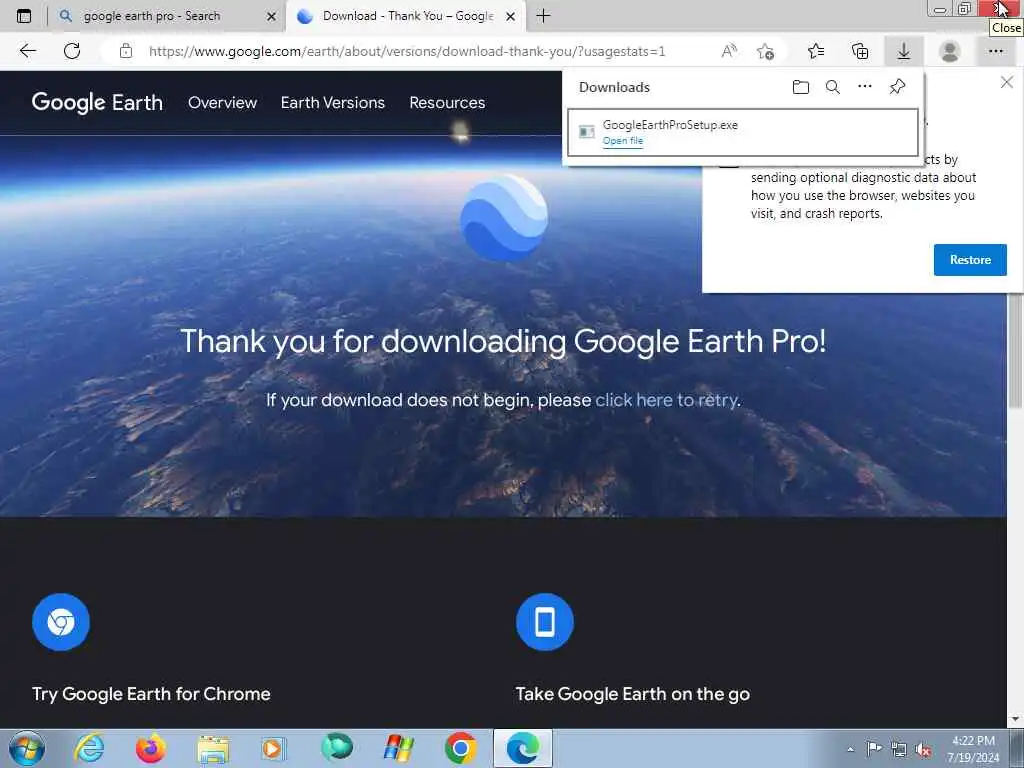Image resolution: width=1024 pixels, height=768 pixels.
Task: Select the Download - Thank You tab
Action: coord(405,16)
